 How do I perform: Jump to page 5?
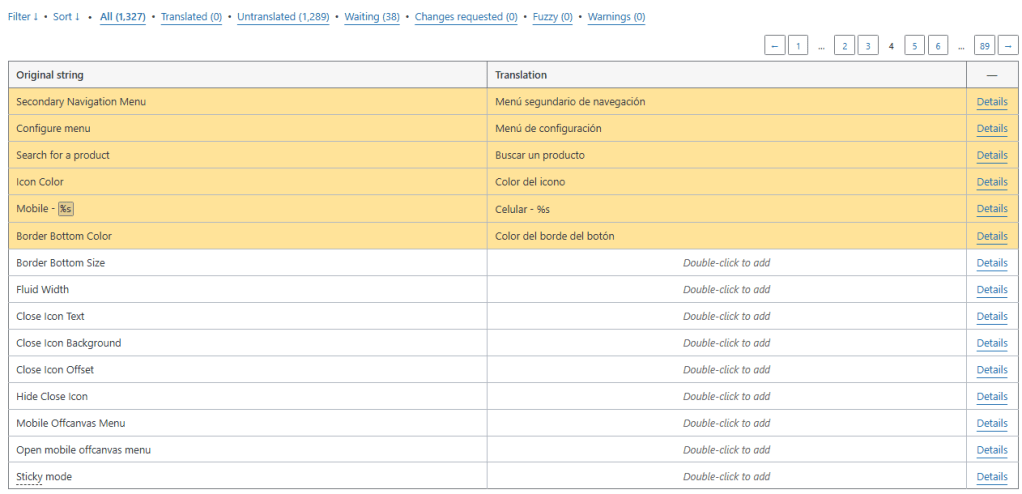(914, 46)
